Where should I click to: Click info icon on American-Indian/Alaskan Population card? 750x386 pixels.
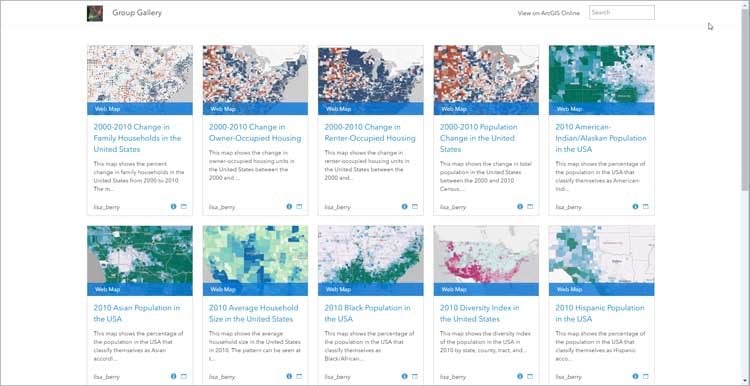[635, 207]
